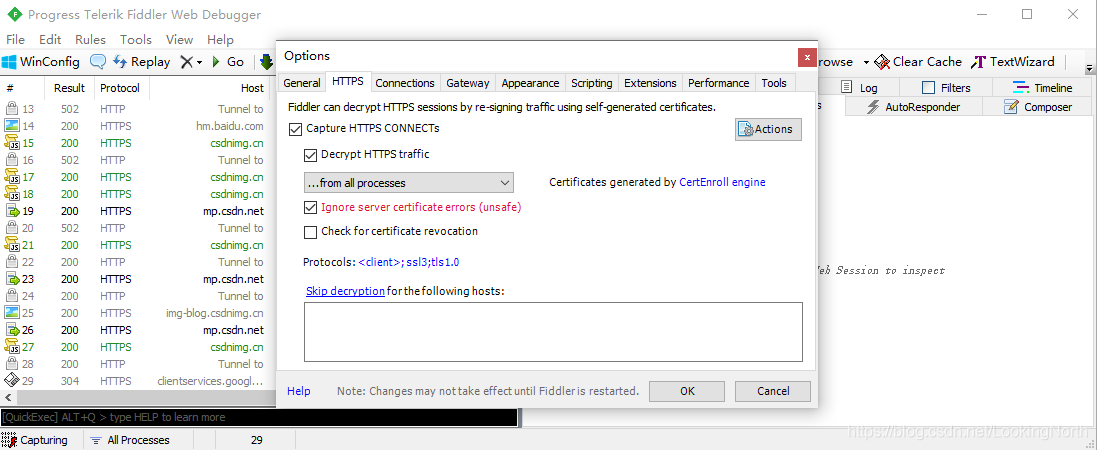The width and height of the screenshot is (1097, 450).
Task: Toggle Decrypt HTTPS traffic checkbox
Action: click(x=310, y=155)
